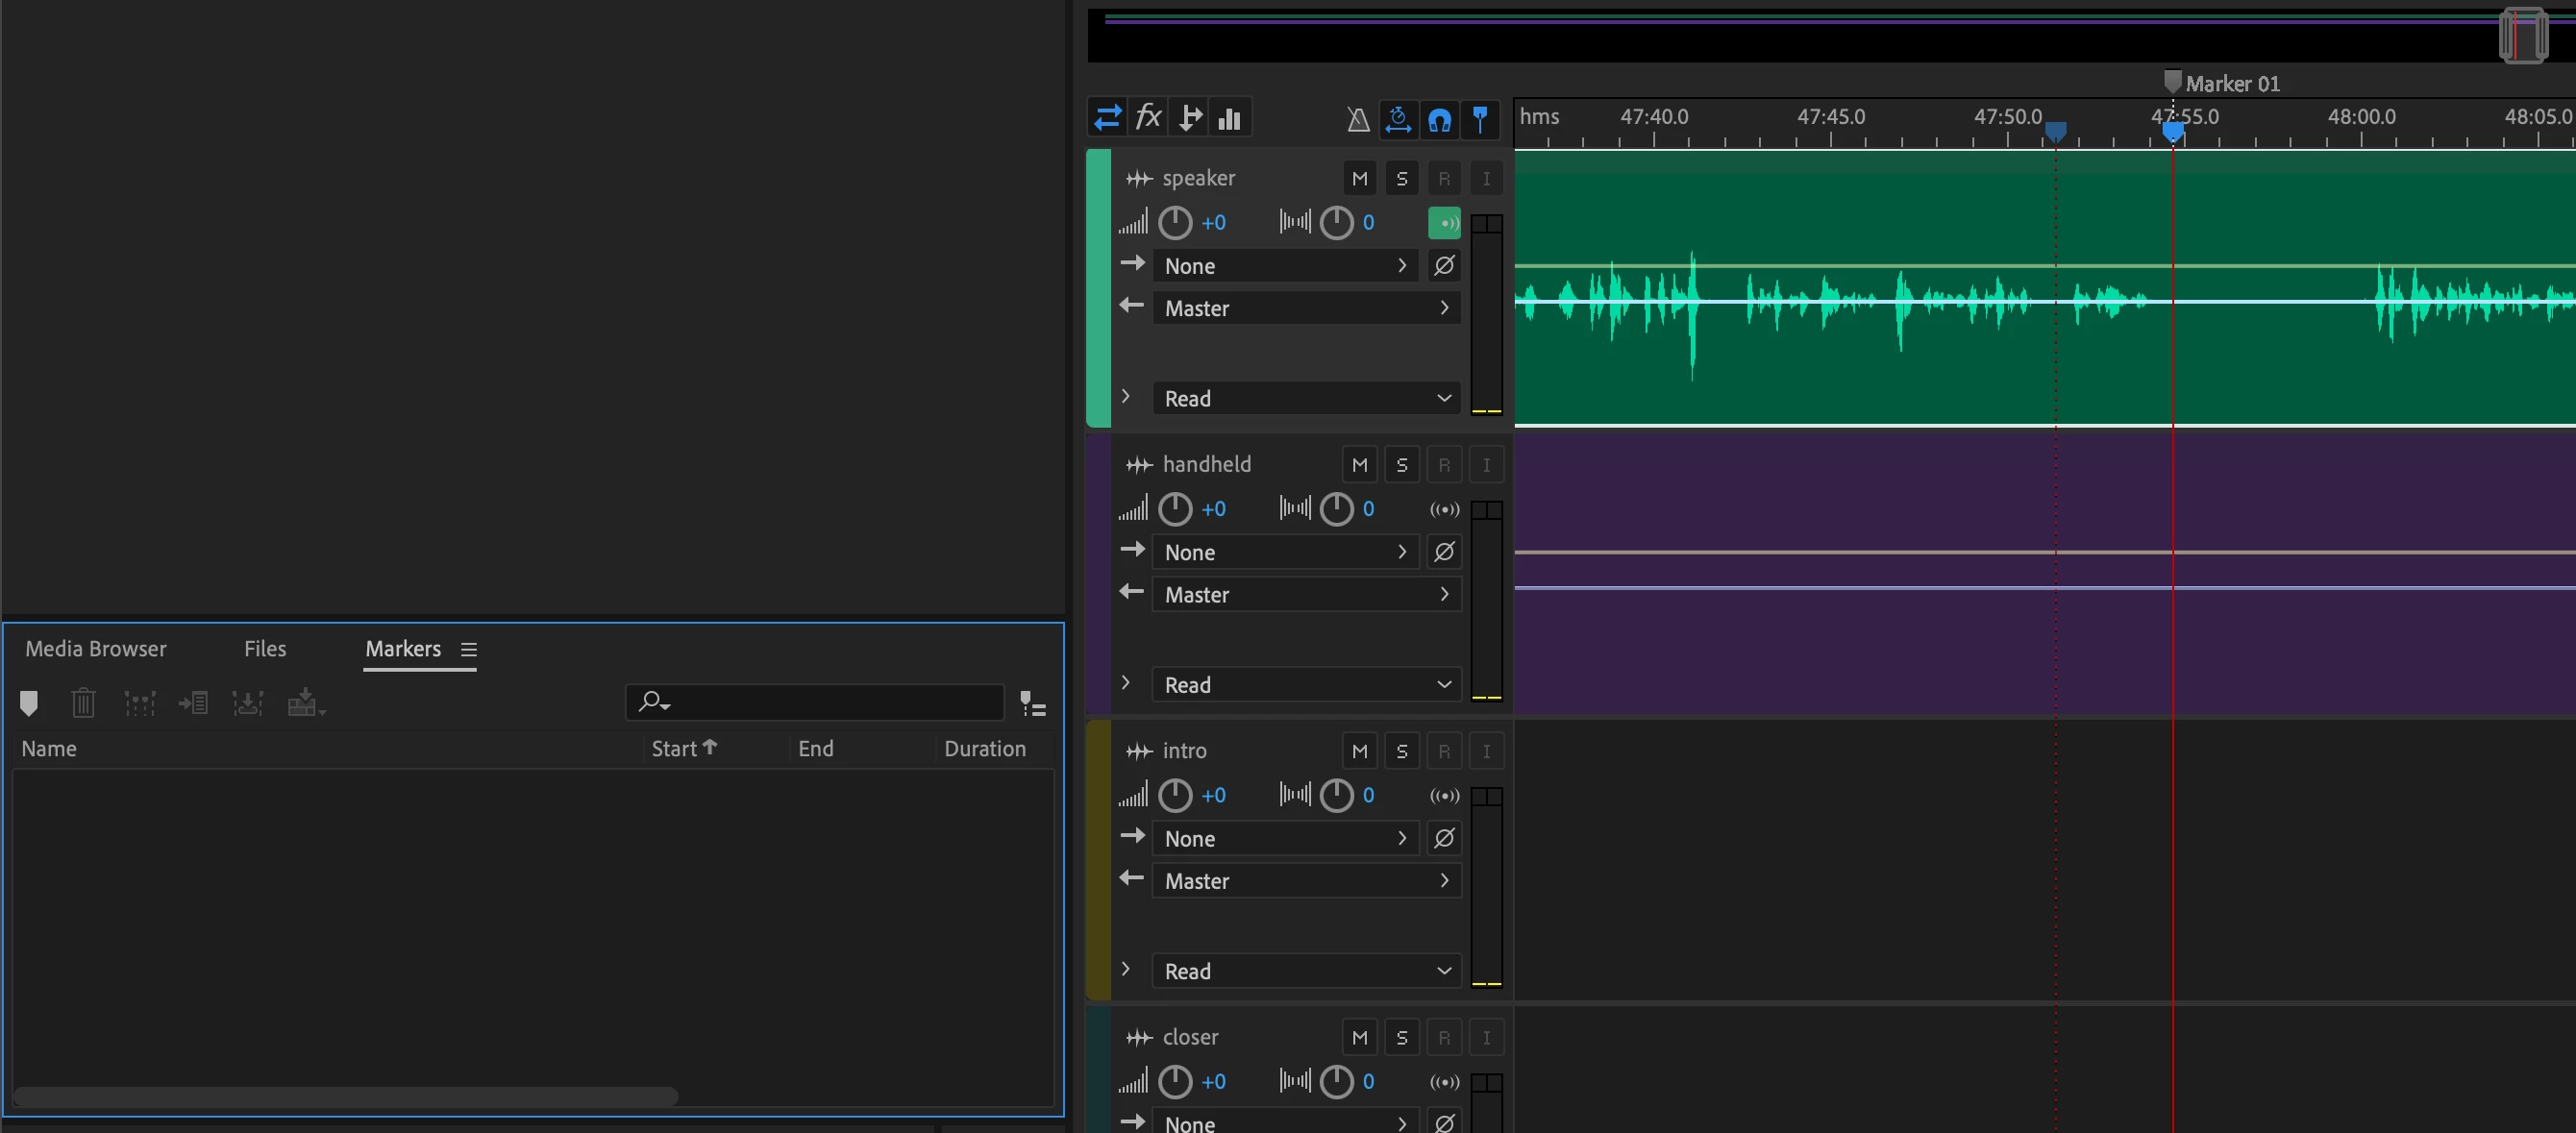
Task: Toggle the snapping magnet icon
Action: [1439, 120]
